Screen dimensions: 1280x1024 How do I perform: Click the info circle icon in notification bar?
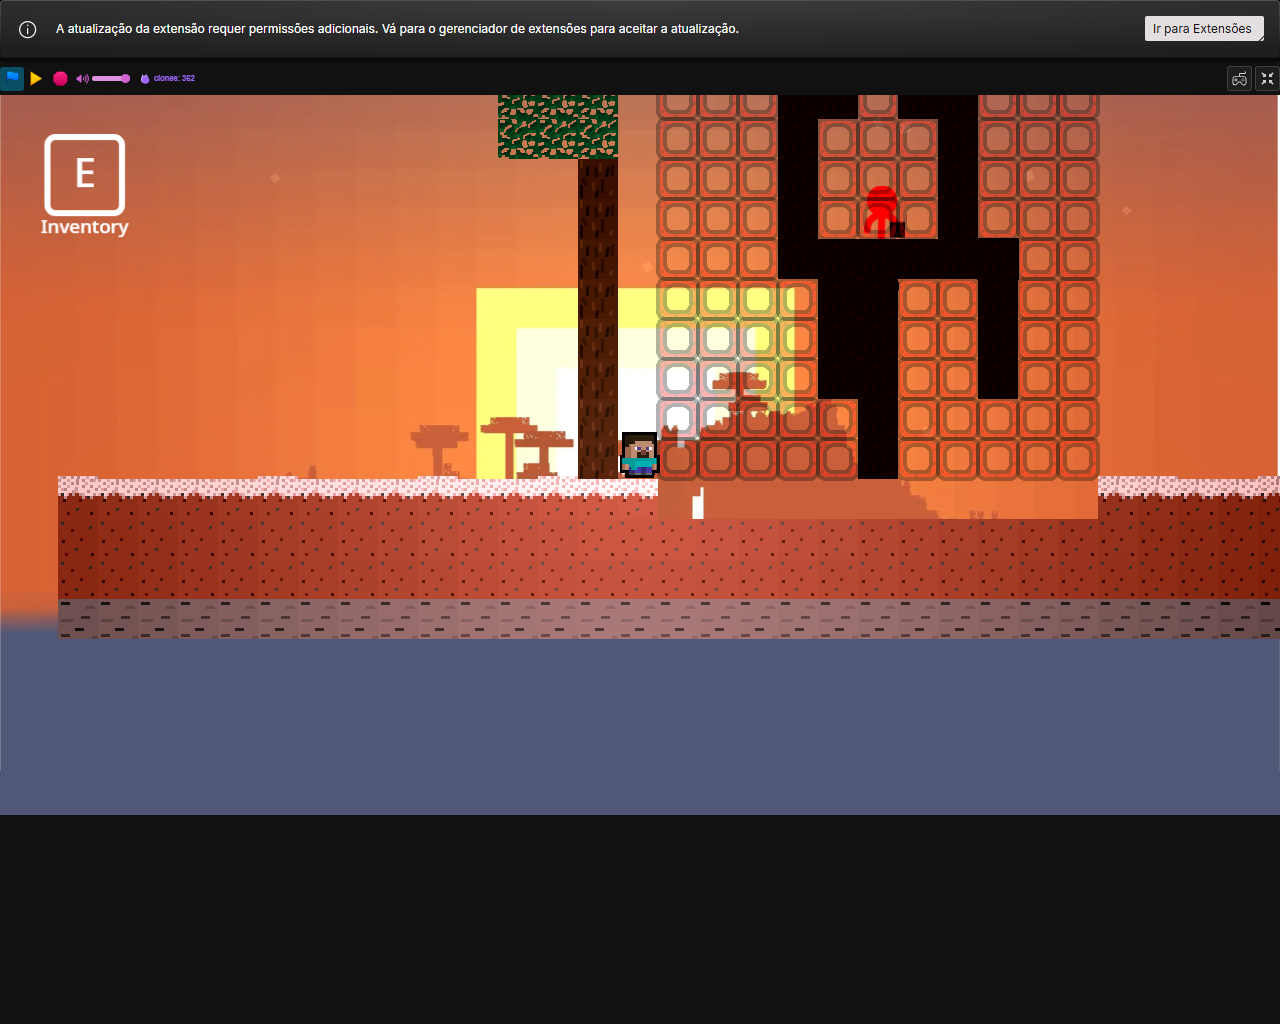click(x=28, y=29)
